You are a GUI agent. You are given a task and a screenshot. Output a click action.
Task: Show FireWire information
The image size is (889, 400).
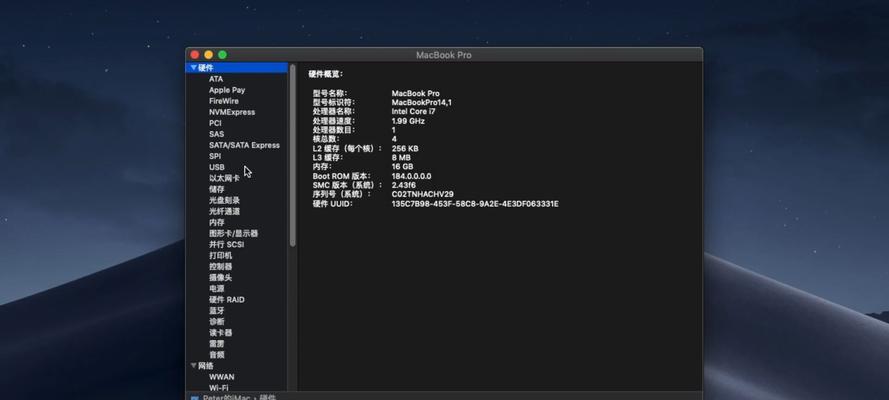(224, 101)
